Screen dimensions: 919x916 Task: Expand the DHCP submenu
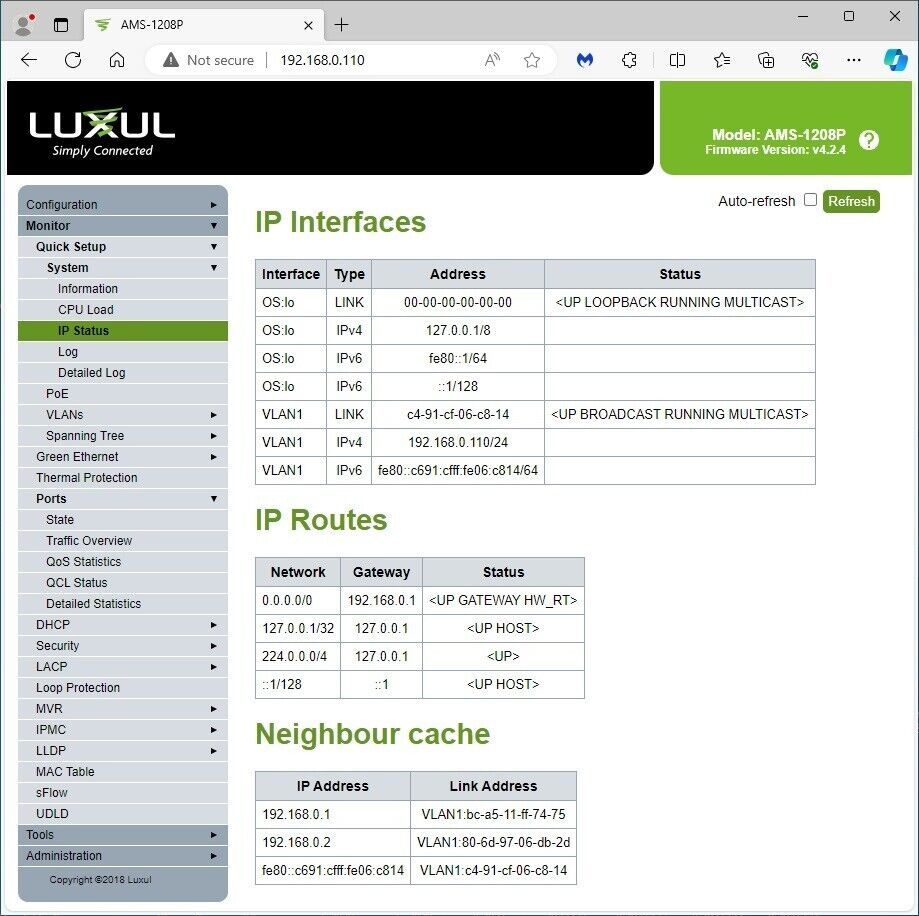(x=123, y=625)
